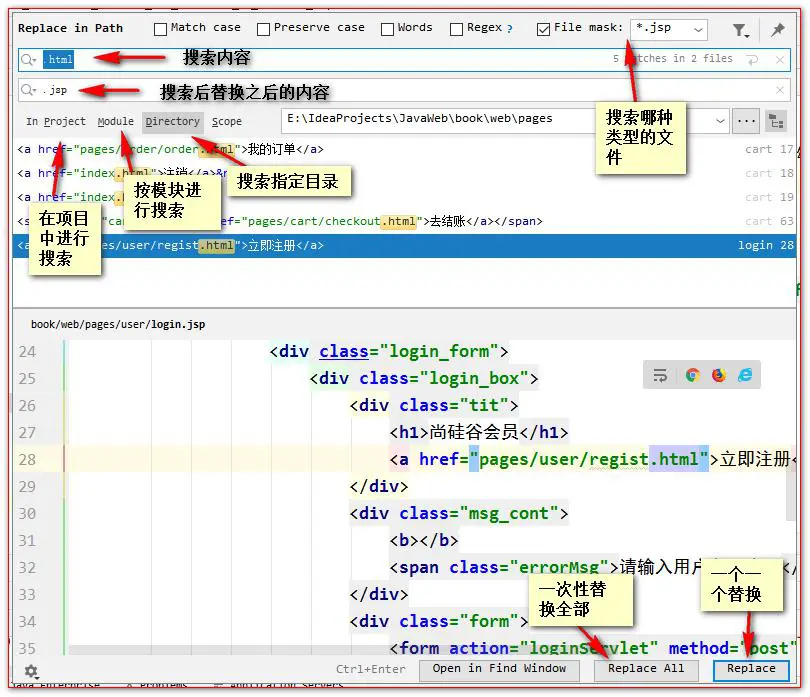Viewport: 810px width, 697px height.
Task: Click the settings gear at bottom left
Action: (x=31, y=671)
